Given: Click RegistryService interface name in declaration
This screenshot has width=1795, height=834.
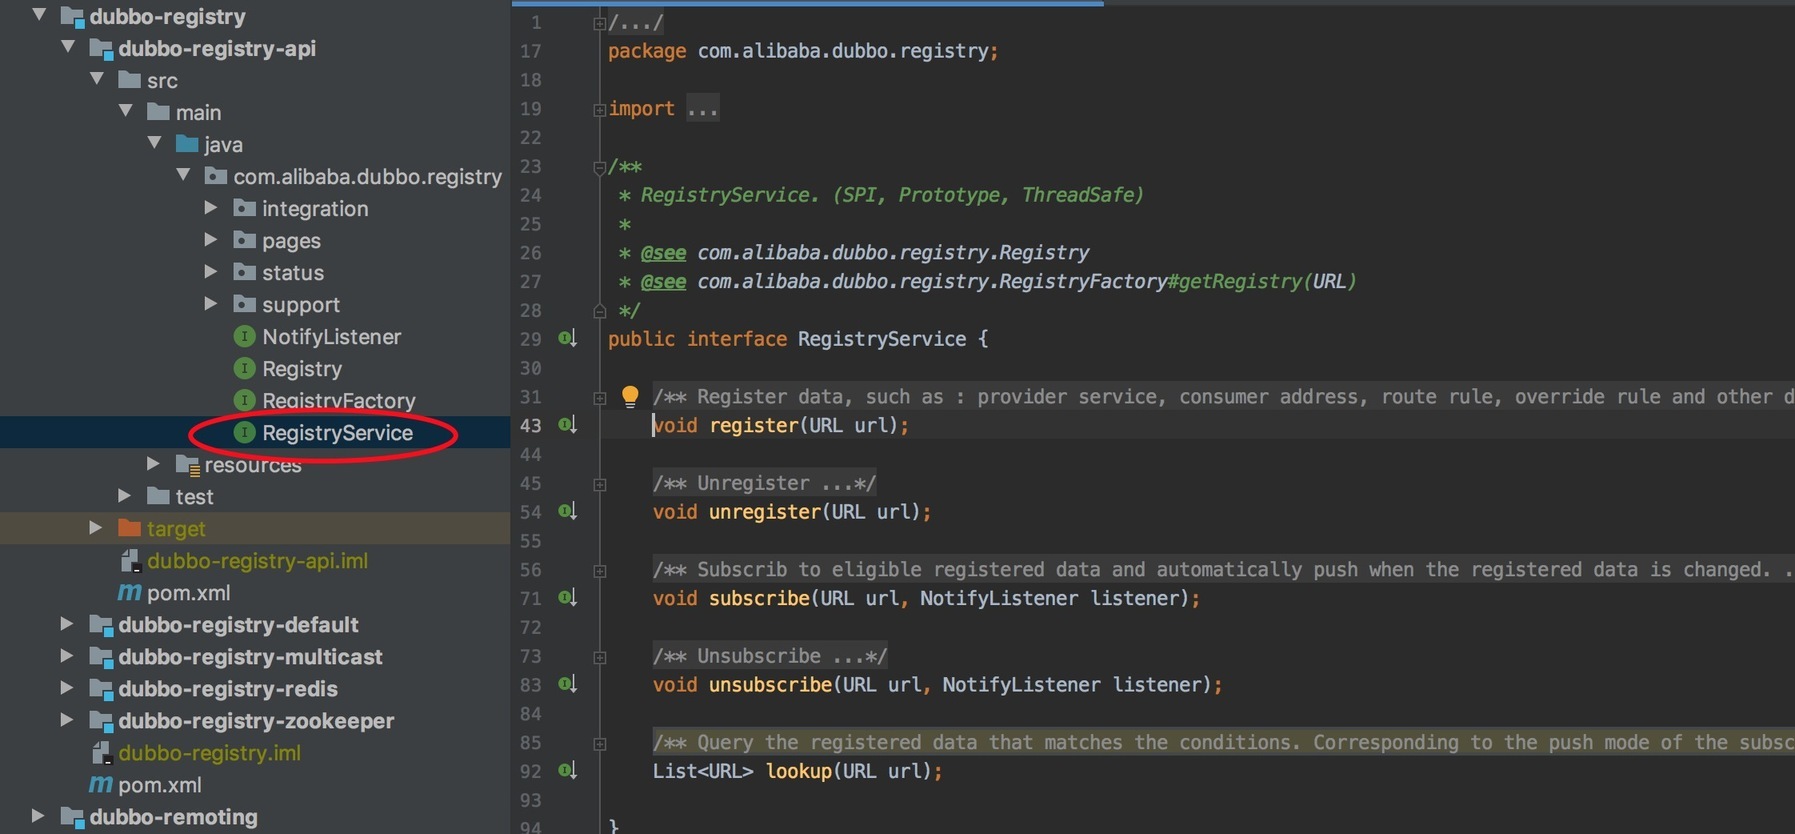Looking at the screenshot, I should tap(882, 339).
